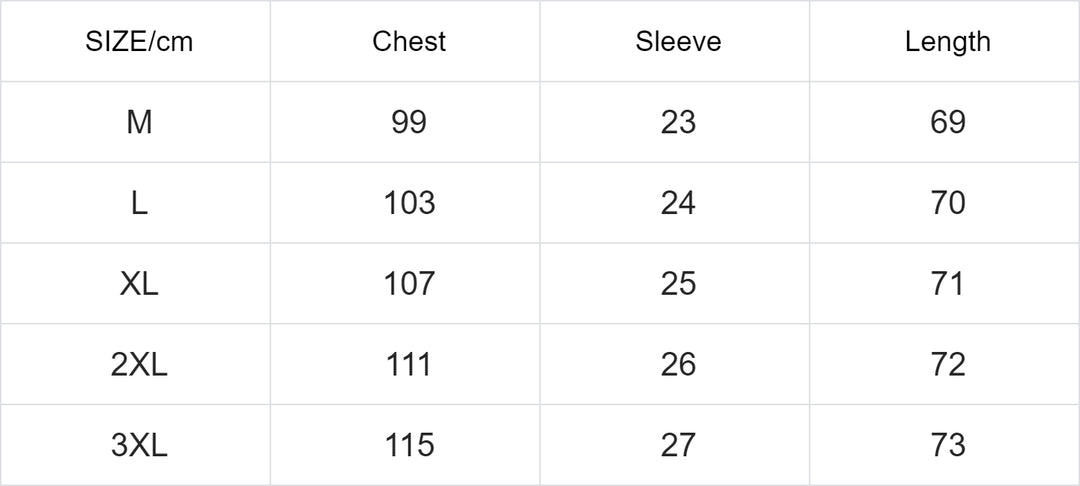
Task: Select sleeve value 27 in 3XL row
Action: (678, 445)
